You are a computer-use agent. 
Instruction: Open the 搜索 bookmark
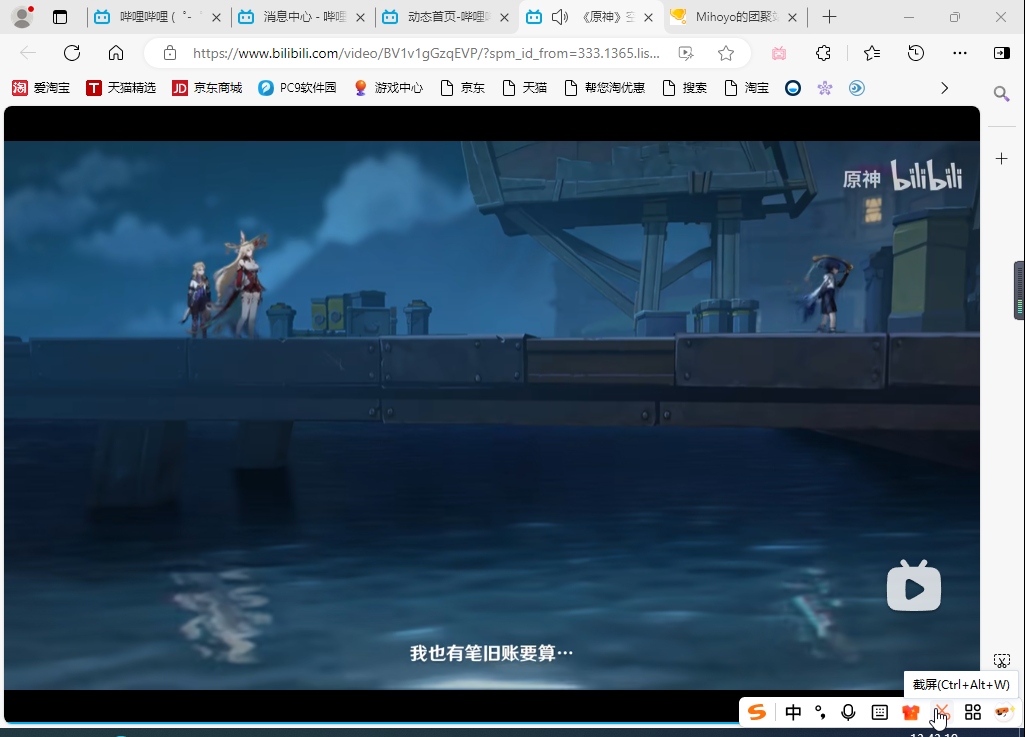tap(684, 88)
